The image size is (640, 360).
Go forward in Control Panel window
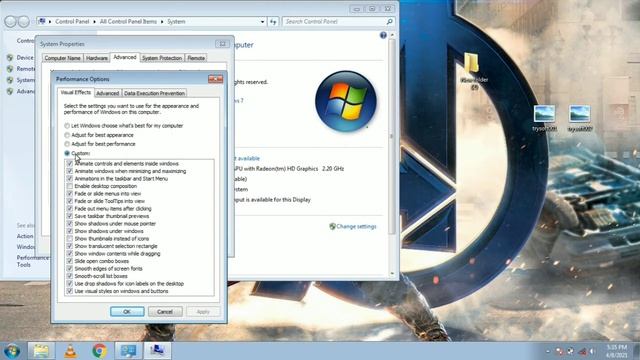click(x=24, y=22)
